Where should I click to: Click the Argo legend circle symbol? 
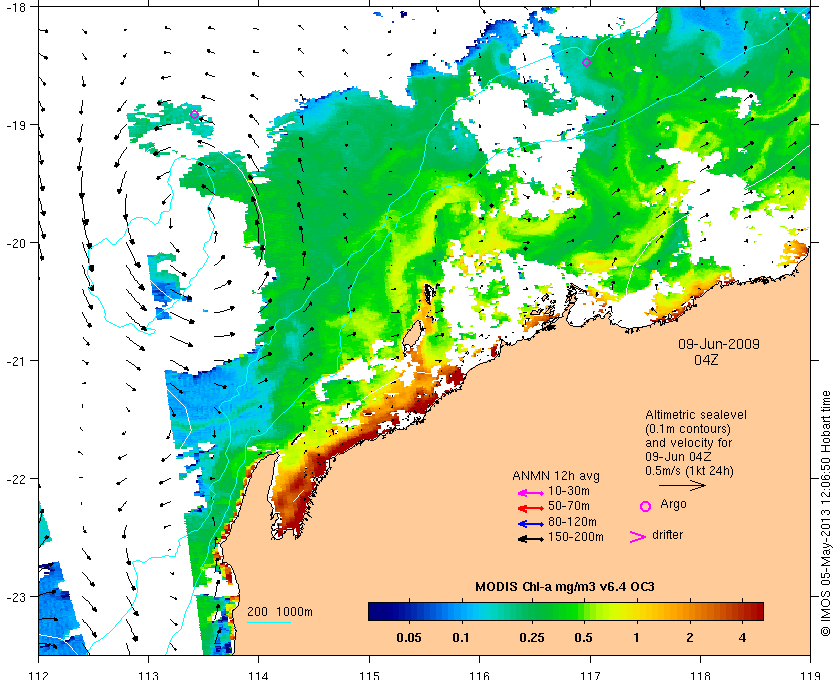point(646,506)
